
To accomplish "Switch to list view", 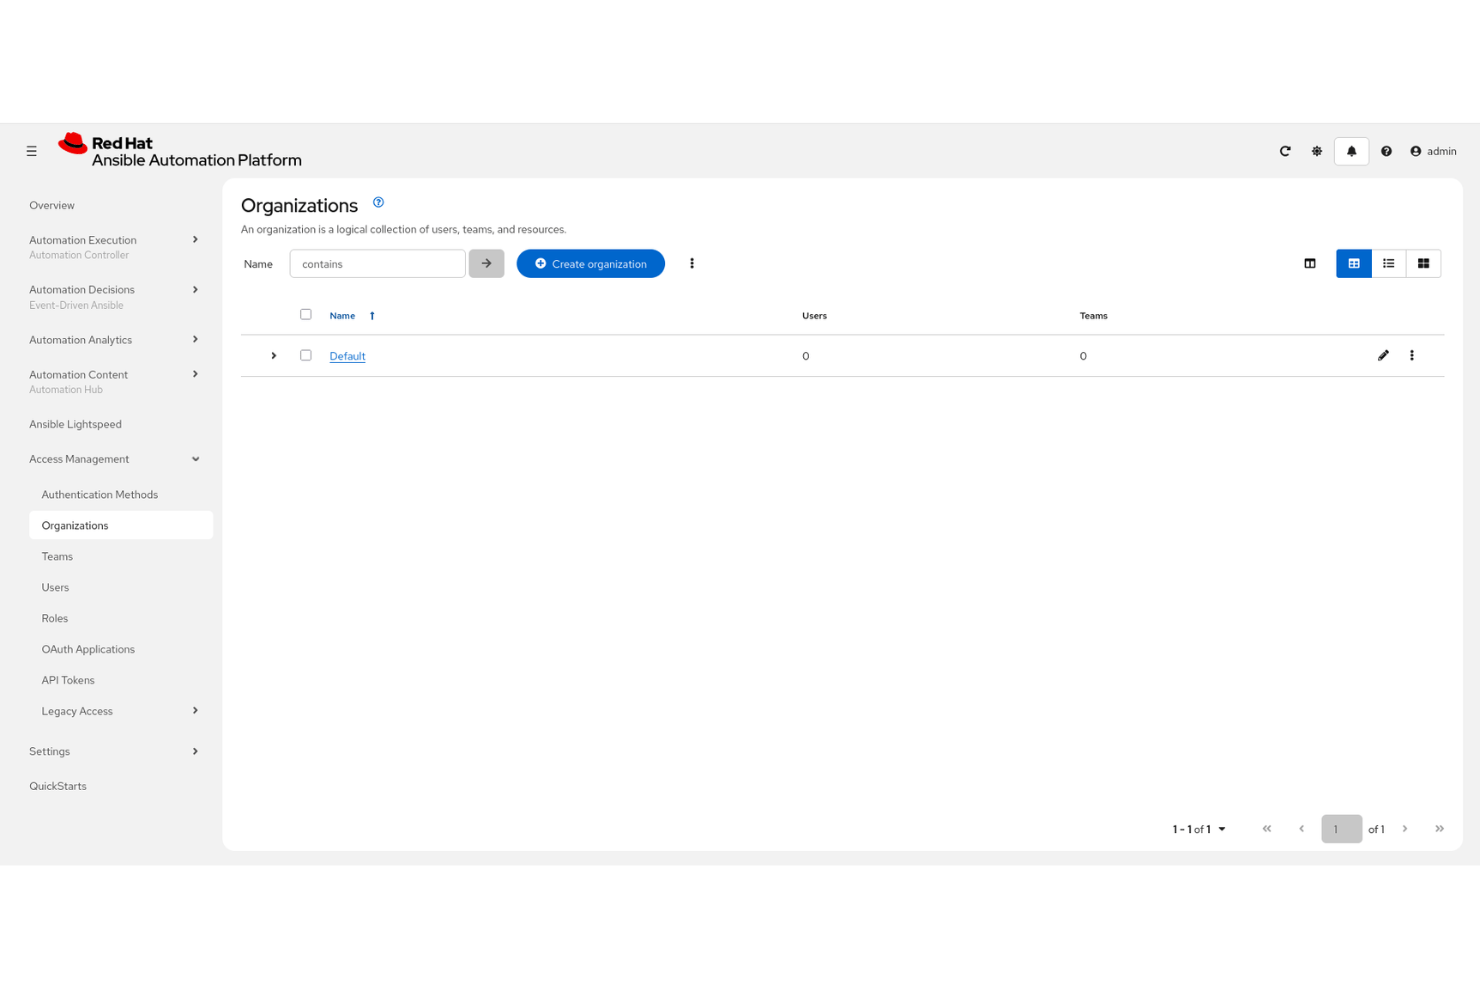I will 1389,264.
